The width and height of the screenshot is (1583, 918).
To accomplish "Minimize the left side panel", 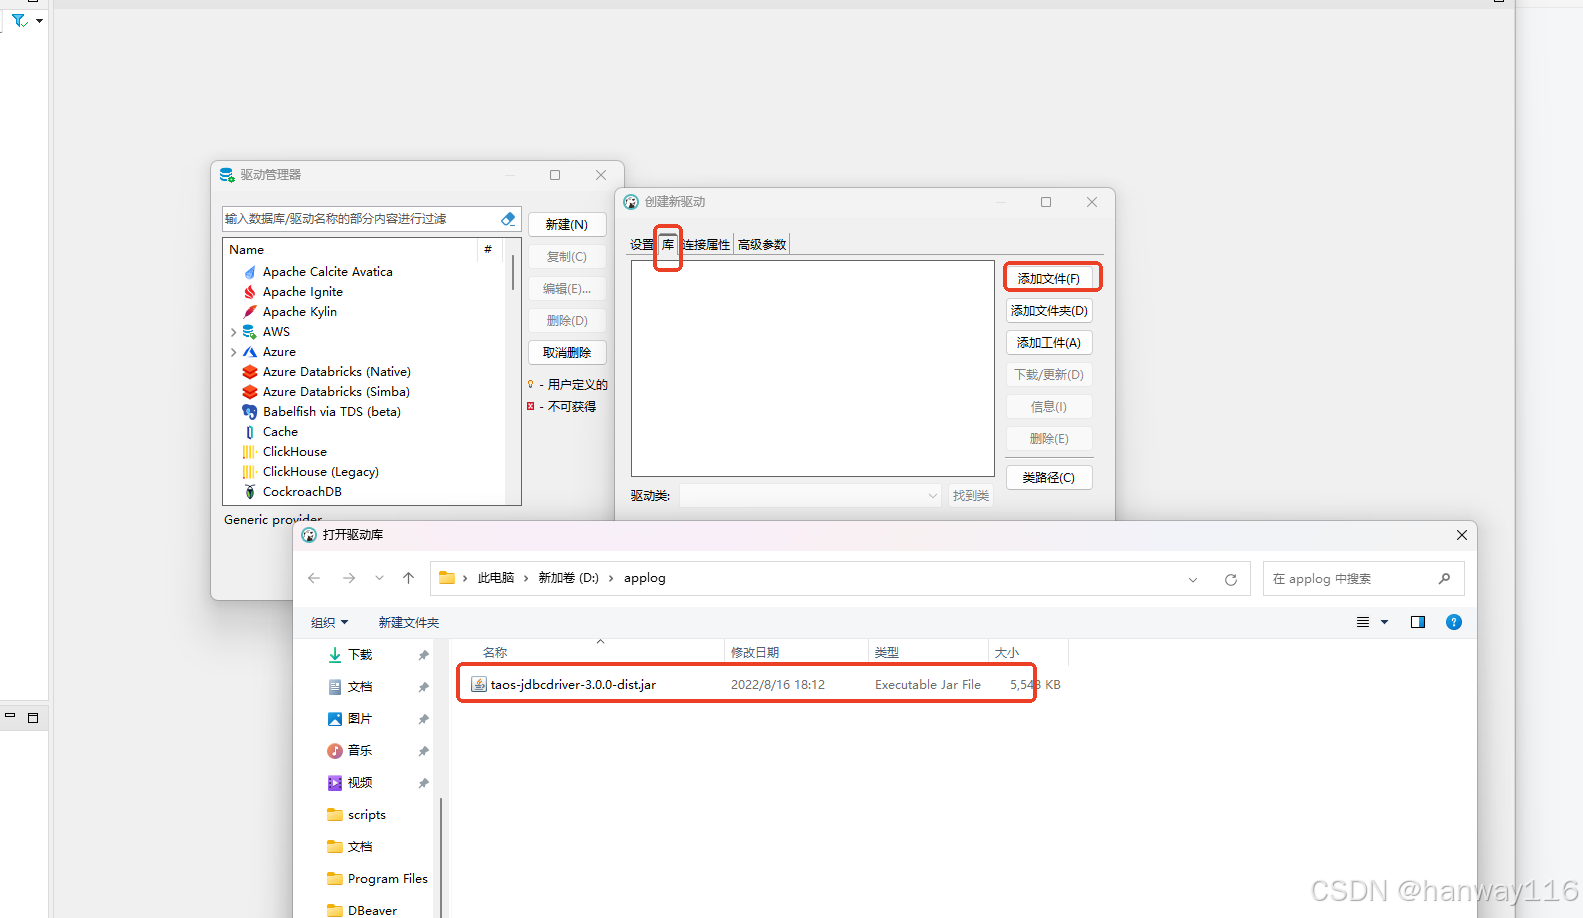I will tap(10, 717).
